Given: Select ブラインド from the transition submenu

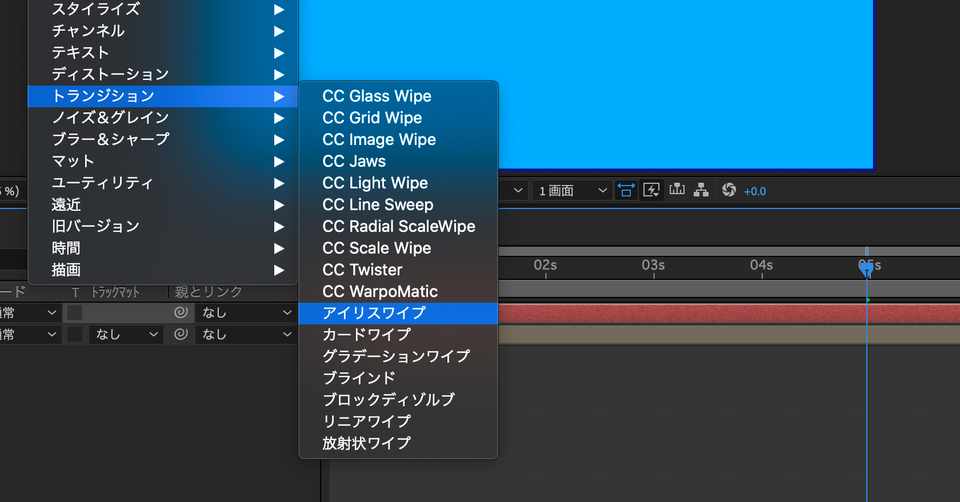Looking at the screenshot, I should tap(399, 378).
